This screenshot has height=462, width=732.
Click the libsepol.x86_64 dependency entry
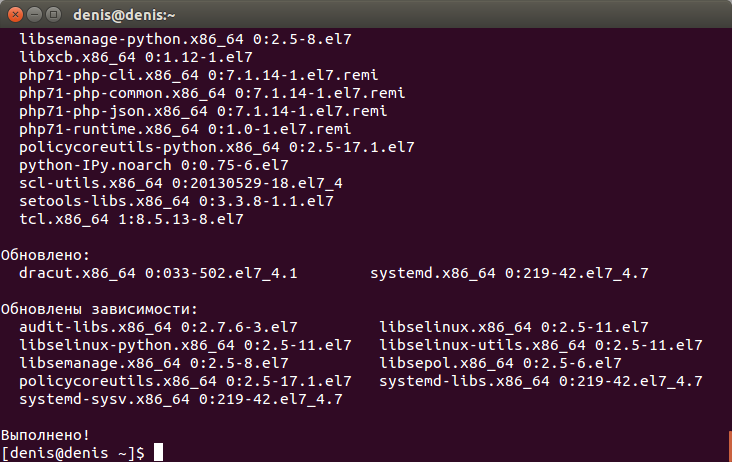pyautogui.click(x=500, y=363)
